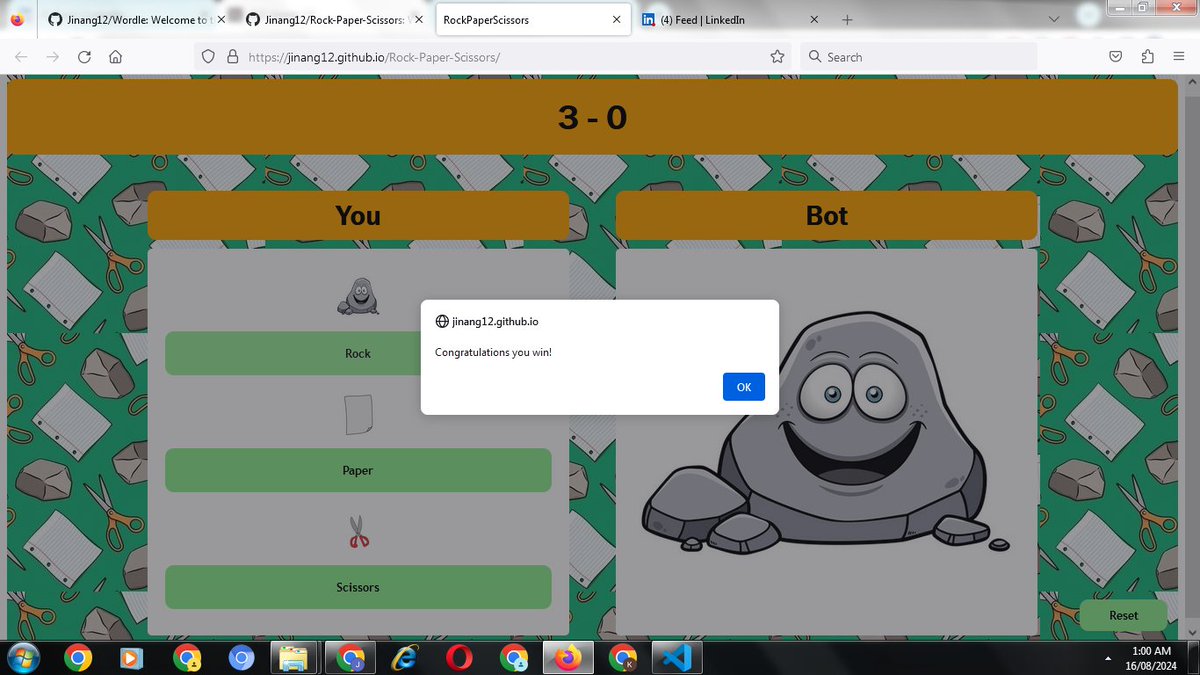Screen dimensions: 1200x675
Task: Click the globe icon in the alert dialog
Action: point(442,322)
